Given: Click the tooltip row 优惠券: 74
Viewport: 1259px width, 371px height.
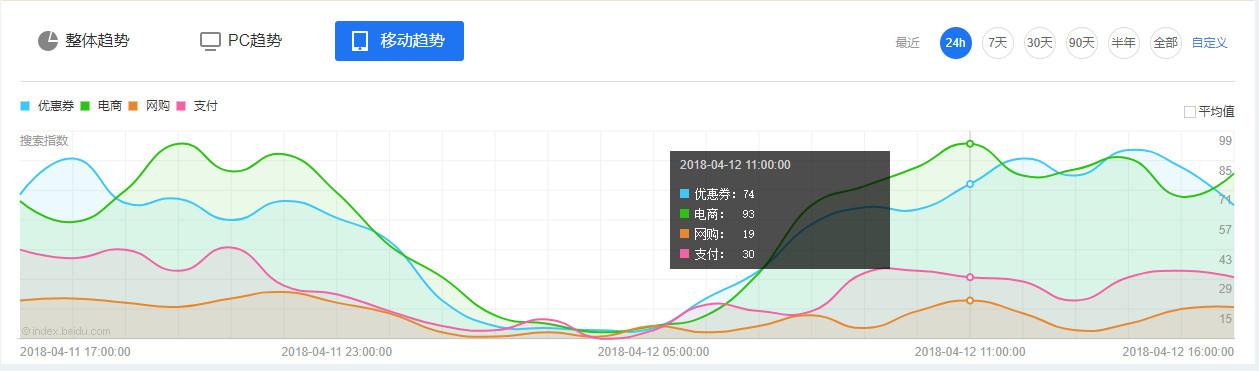Looking at the screenshot, I should click(x=717, y=194).
